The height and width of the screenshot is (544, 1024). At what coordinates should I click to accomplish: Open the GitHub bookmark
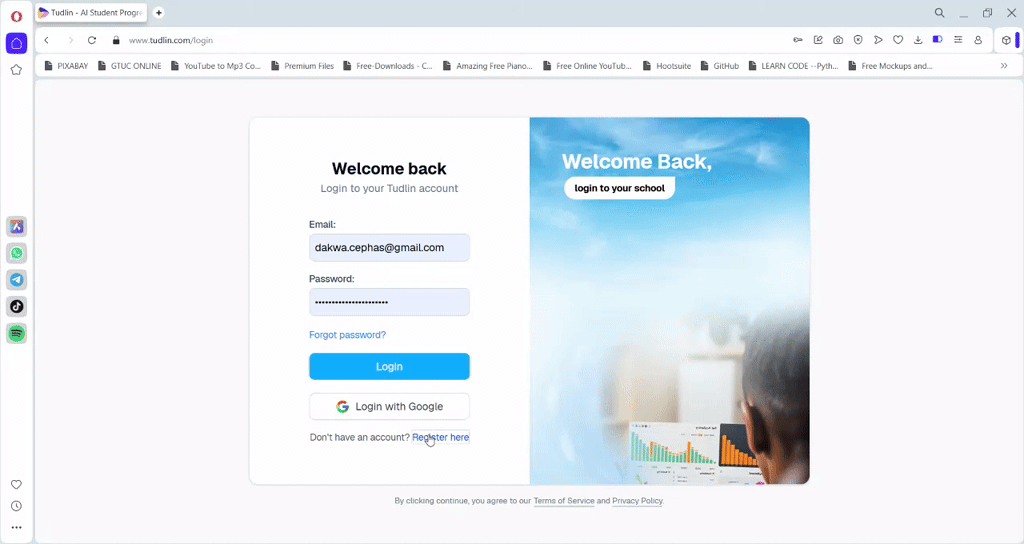point(720,66)
